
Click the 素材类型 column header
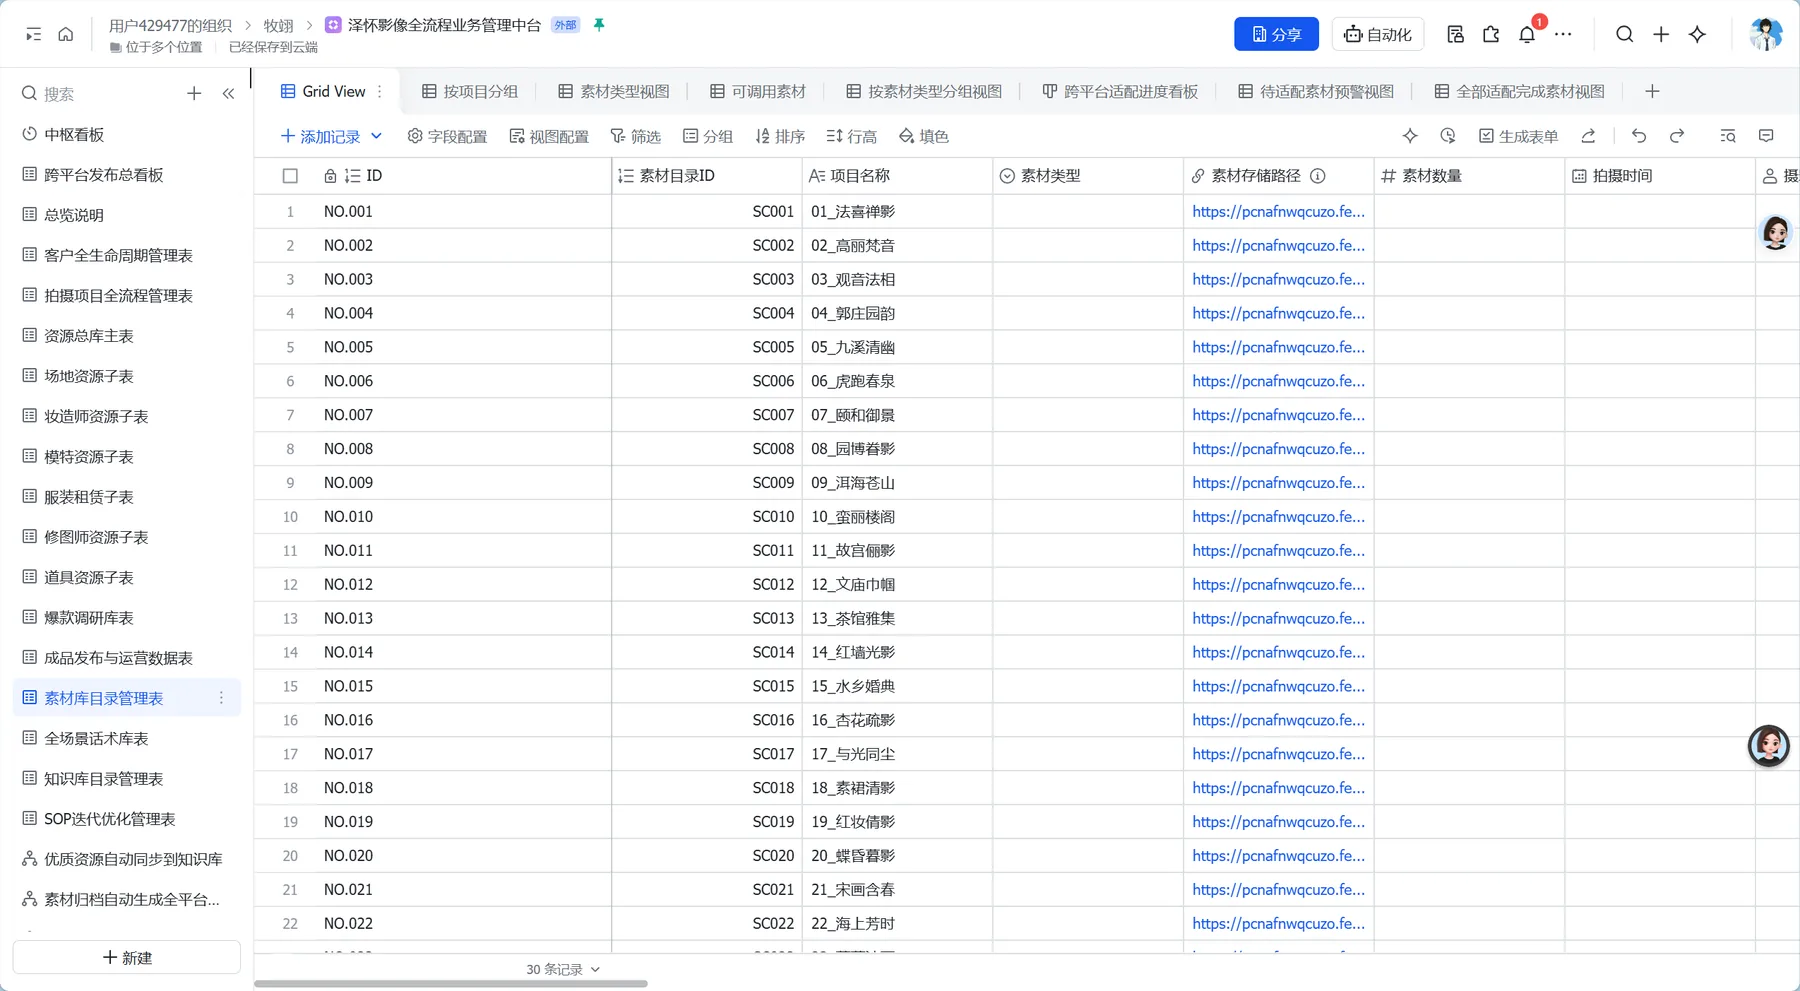pyautogui.click(x=1088, y=176)
